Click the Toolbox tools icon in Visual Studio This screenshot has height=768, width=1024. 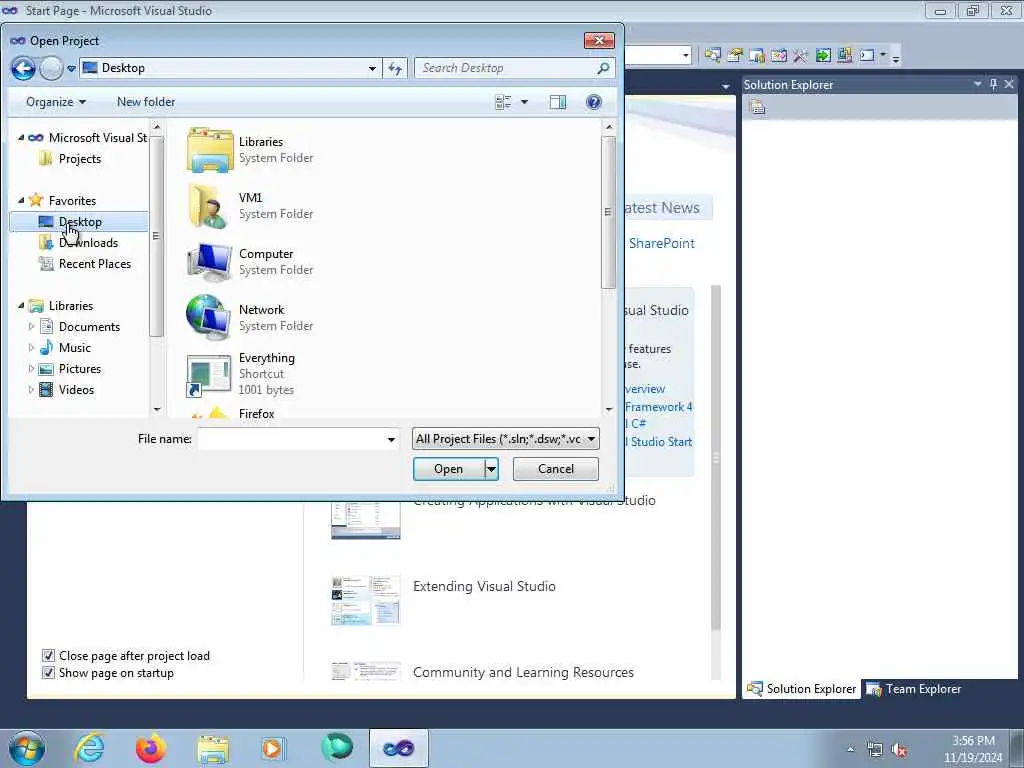[801, 56]
